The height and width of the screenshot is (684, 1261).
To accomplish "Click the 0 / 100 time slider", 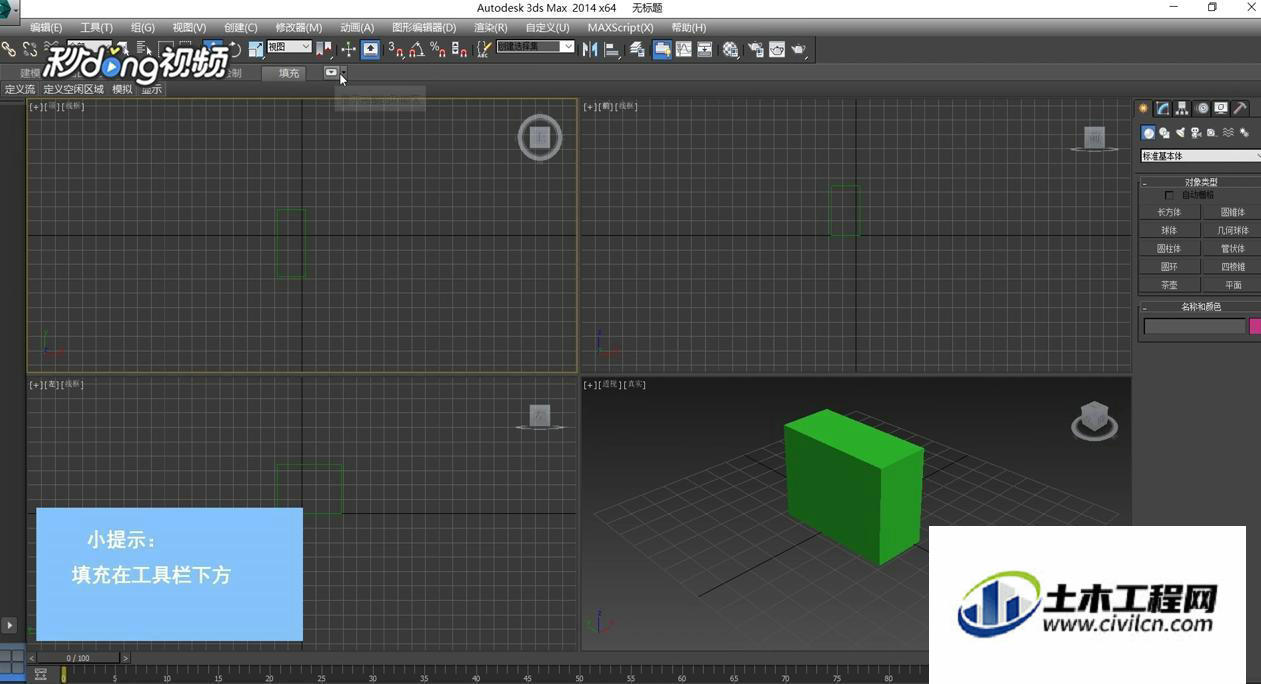I will (x=78, y=658).
